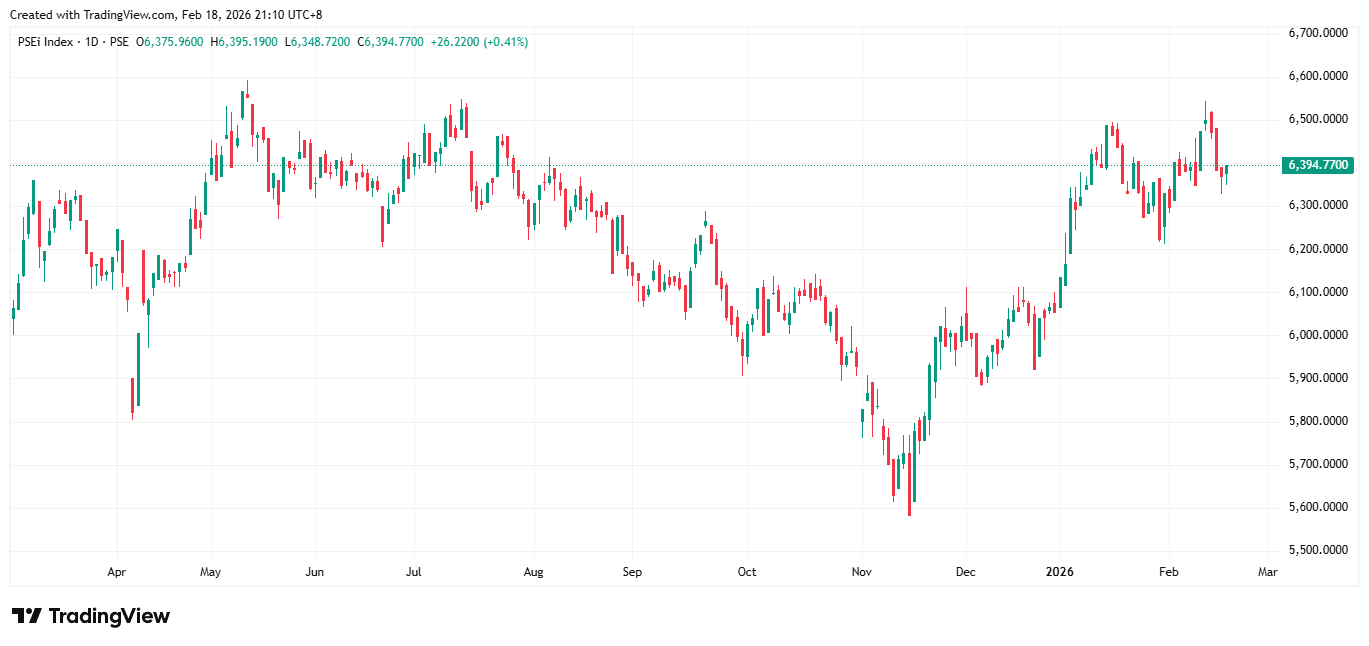Viewport: 1369px width, 646px height.
Task: Click the 2026 year label on time axis
Action: 1059,572
